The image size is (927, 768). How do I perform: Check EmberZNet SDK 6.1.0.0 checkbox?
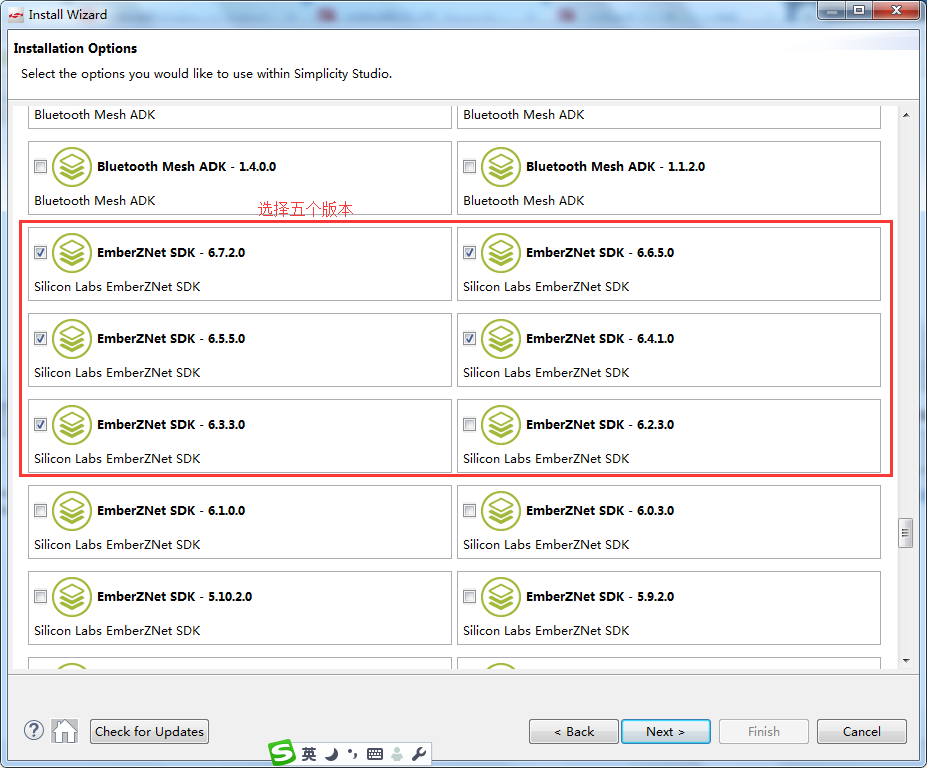(x=40, y=511)
